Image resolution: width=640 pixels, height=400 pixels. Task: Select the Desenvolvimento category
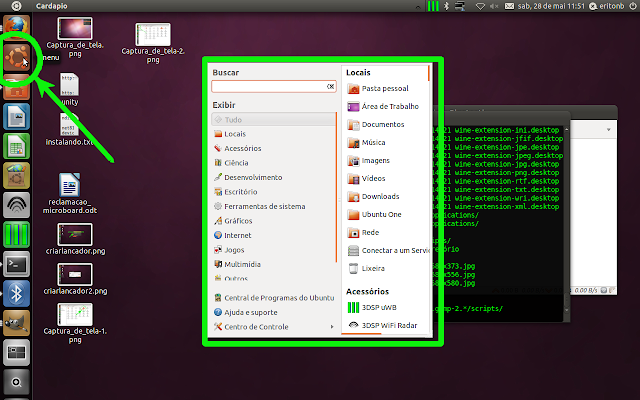click(x=273, y=177)
